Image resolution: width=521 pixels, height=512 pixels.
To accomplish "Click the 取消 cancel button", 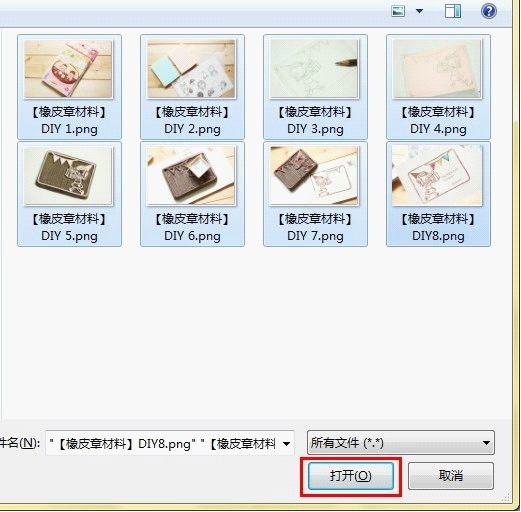I will click(x=451, y=476).
